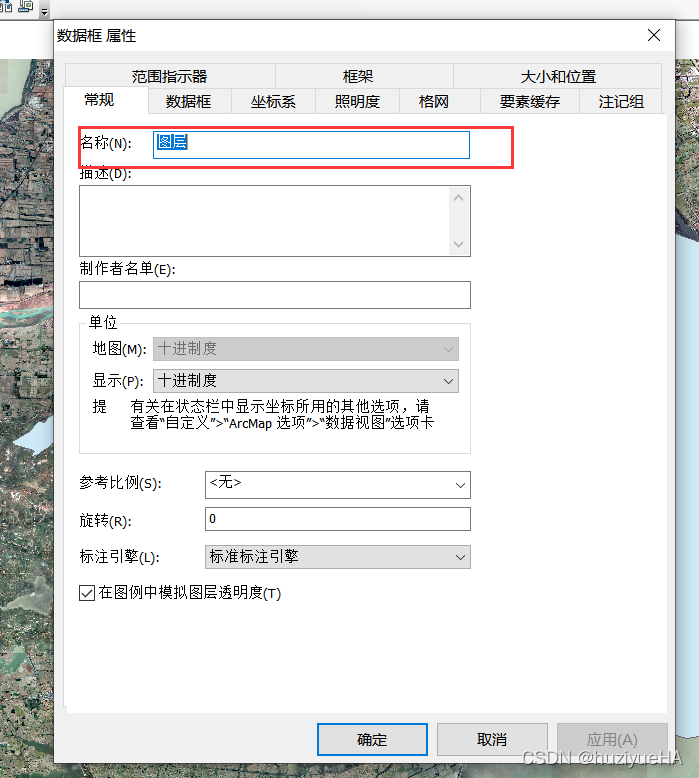Click the 确定 button
The width and height of the screenshot is (699, 778).
click(372, 739)
